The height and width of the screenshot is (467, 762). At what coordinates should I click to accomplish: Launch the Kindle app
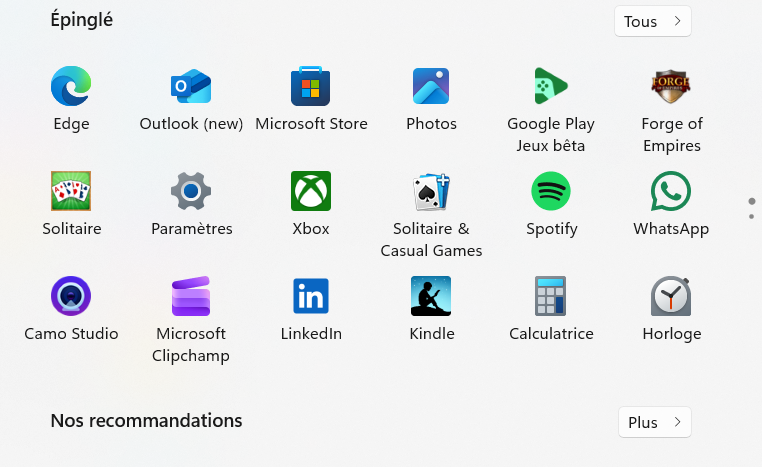pyautogui.click(x=431, y=296)
